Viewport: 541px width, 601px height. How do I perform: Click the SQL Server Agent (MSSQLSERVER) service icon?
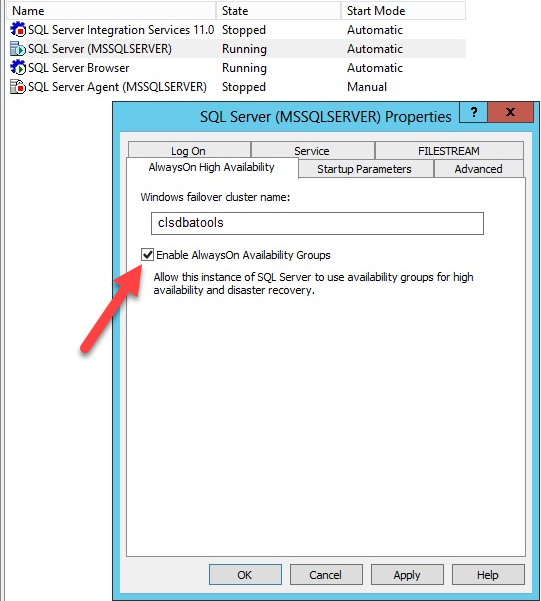18,87
